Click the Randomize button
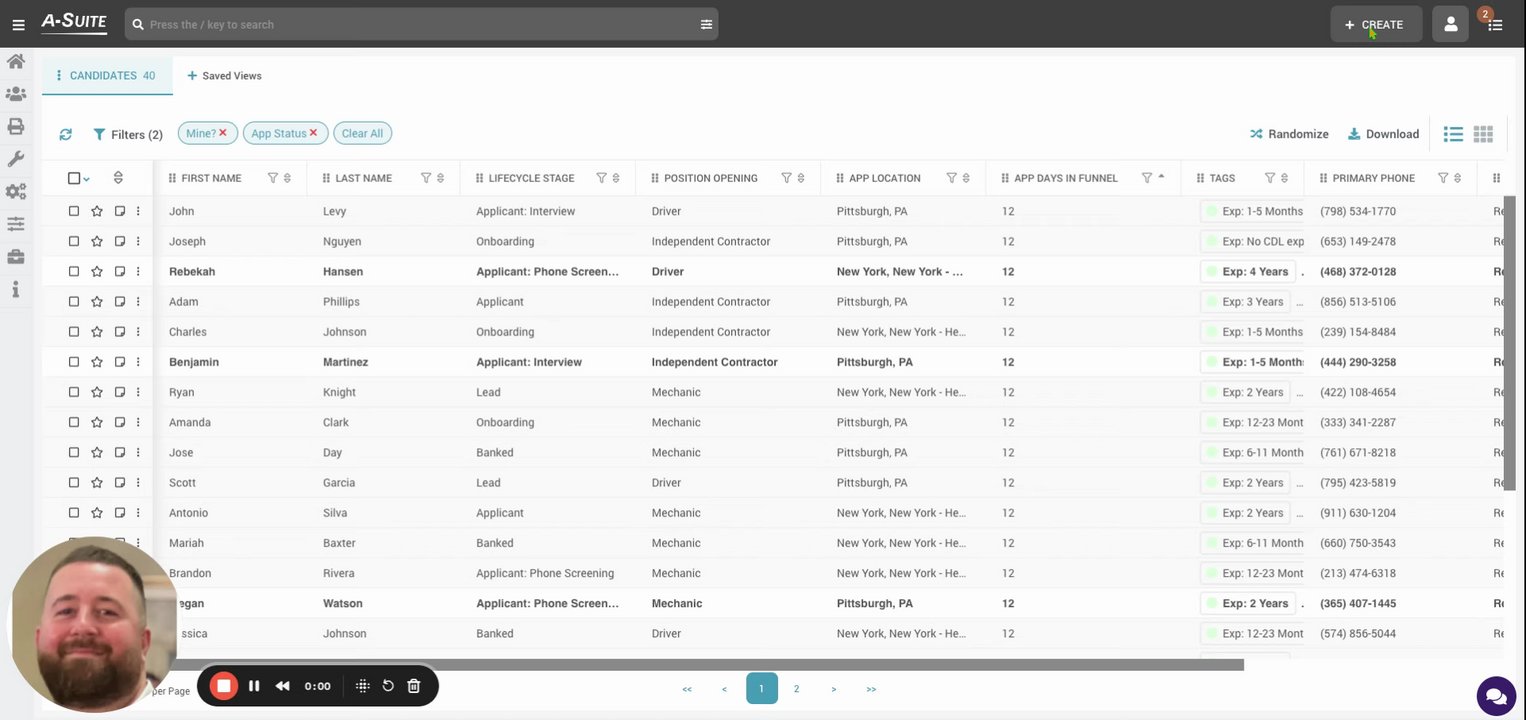This screenshot has height=720, width=1526. coord(1289,134)
